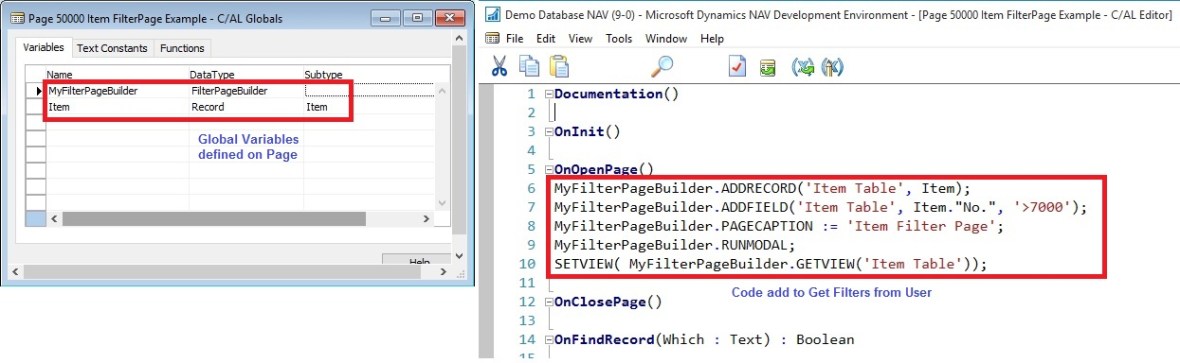Select the FilterPageBuilder DataType cell

tap(246, 90)
